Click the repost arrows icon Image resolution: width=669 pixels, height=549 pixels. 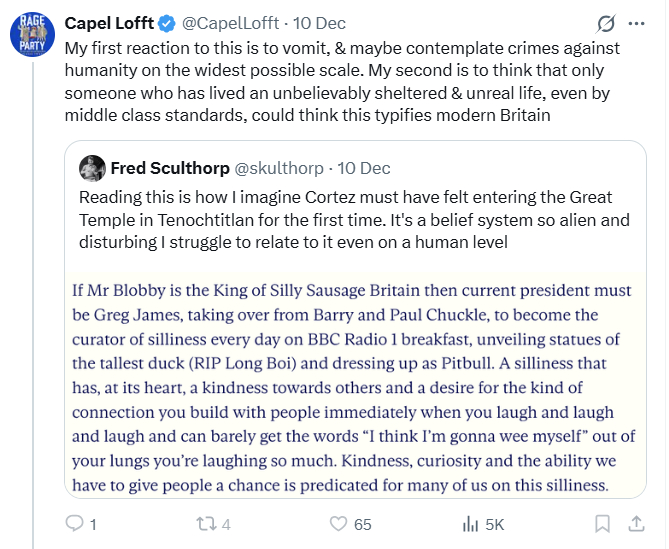pos(205,523)
